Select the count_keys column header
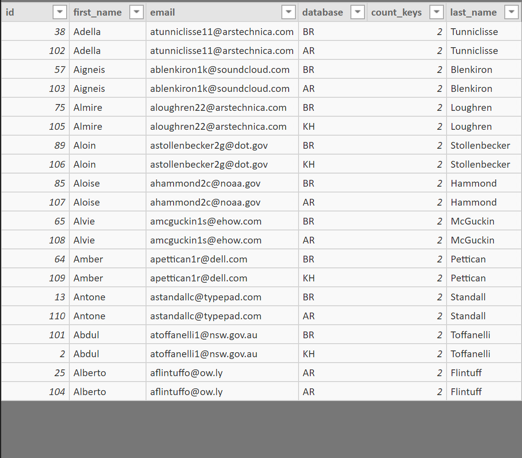This screenshot has height=458, width=522. tap(406, 12)
